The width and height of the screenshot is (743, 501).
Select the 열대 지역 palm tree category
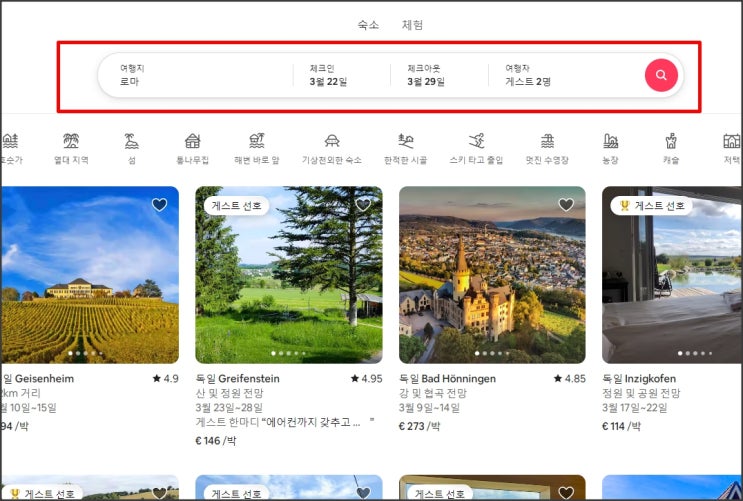click(x=71, y=148)
